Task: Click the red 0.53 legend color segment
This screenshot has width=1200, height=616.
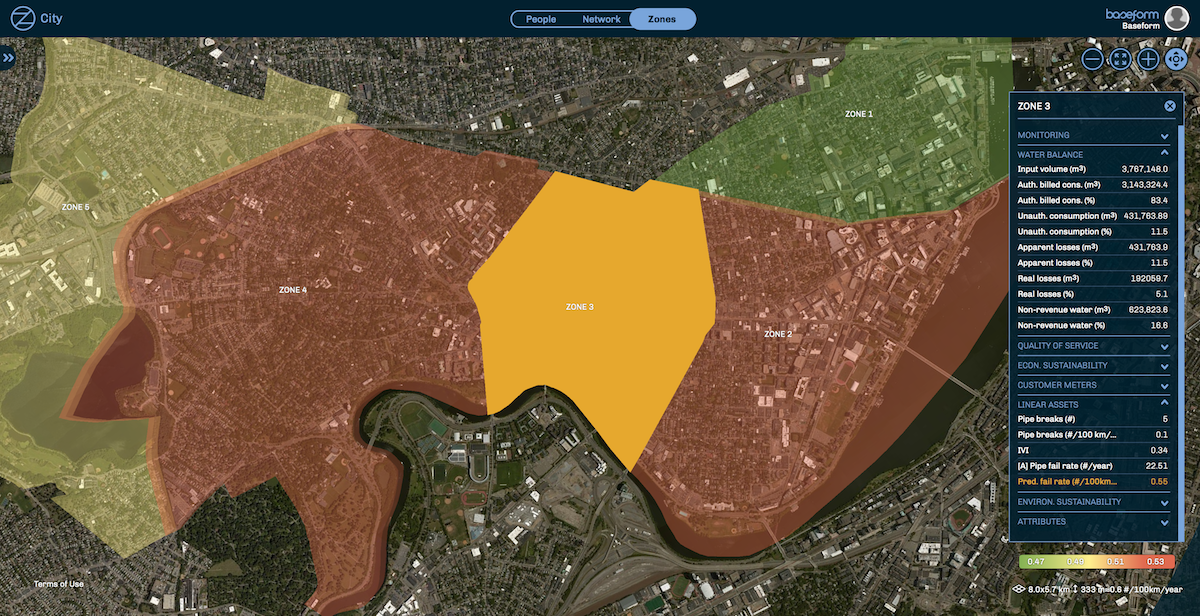Action: click(x=1155, y=563)
